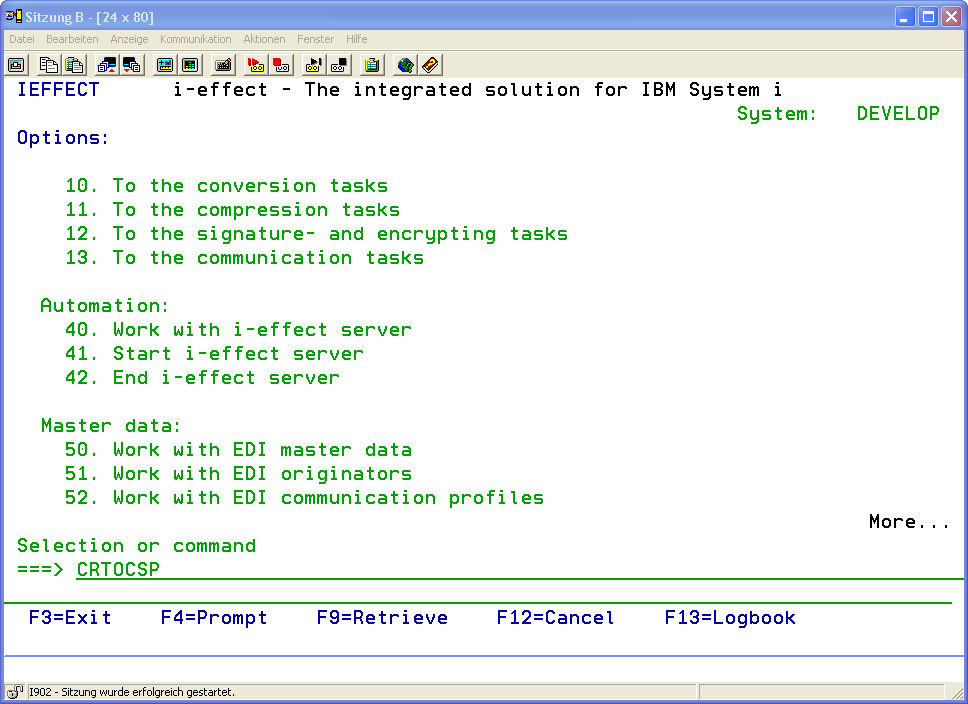Open the Display setup icon
Screen dimensions: 968x704
(165, 65)
